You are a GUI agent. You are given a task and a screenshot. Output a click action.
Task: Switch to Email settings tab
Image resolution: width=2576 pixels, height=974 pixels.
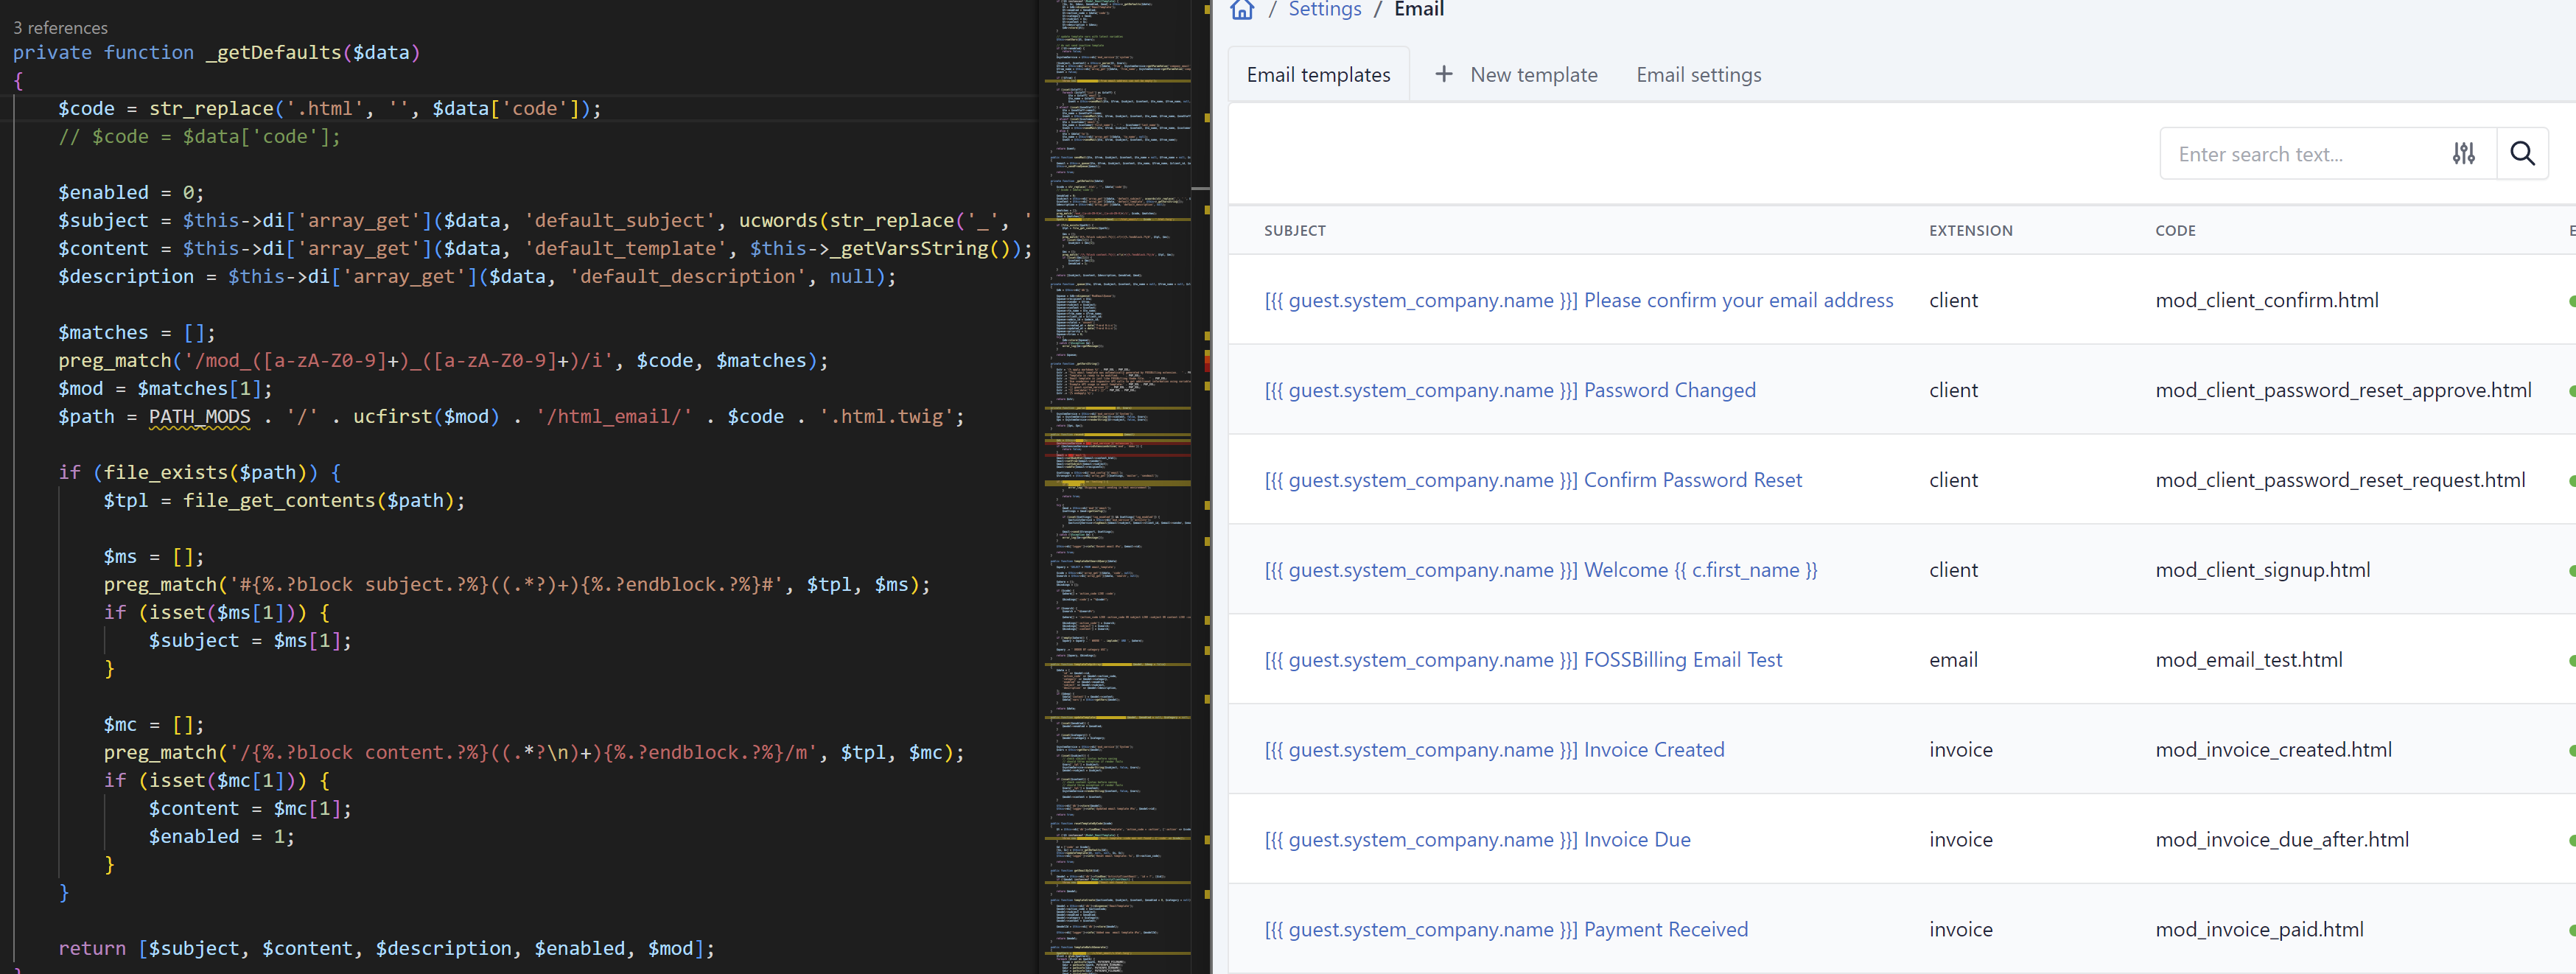1698,75
